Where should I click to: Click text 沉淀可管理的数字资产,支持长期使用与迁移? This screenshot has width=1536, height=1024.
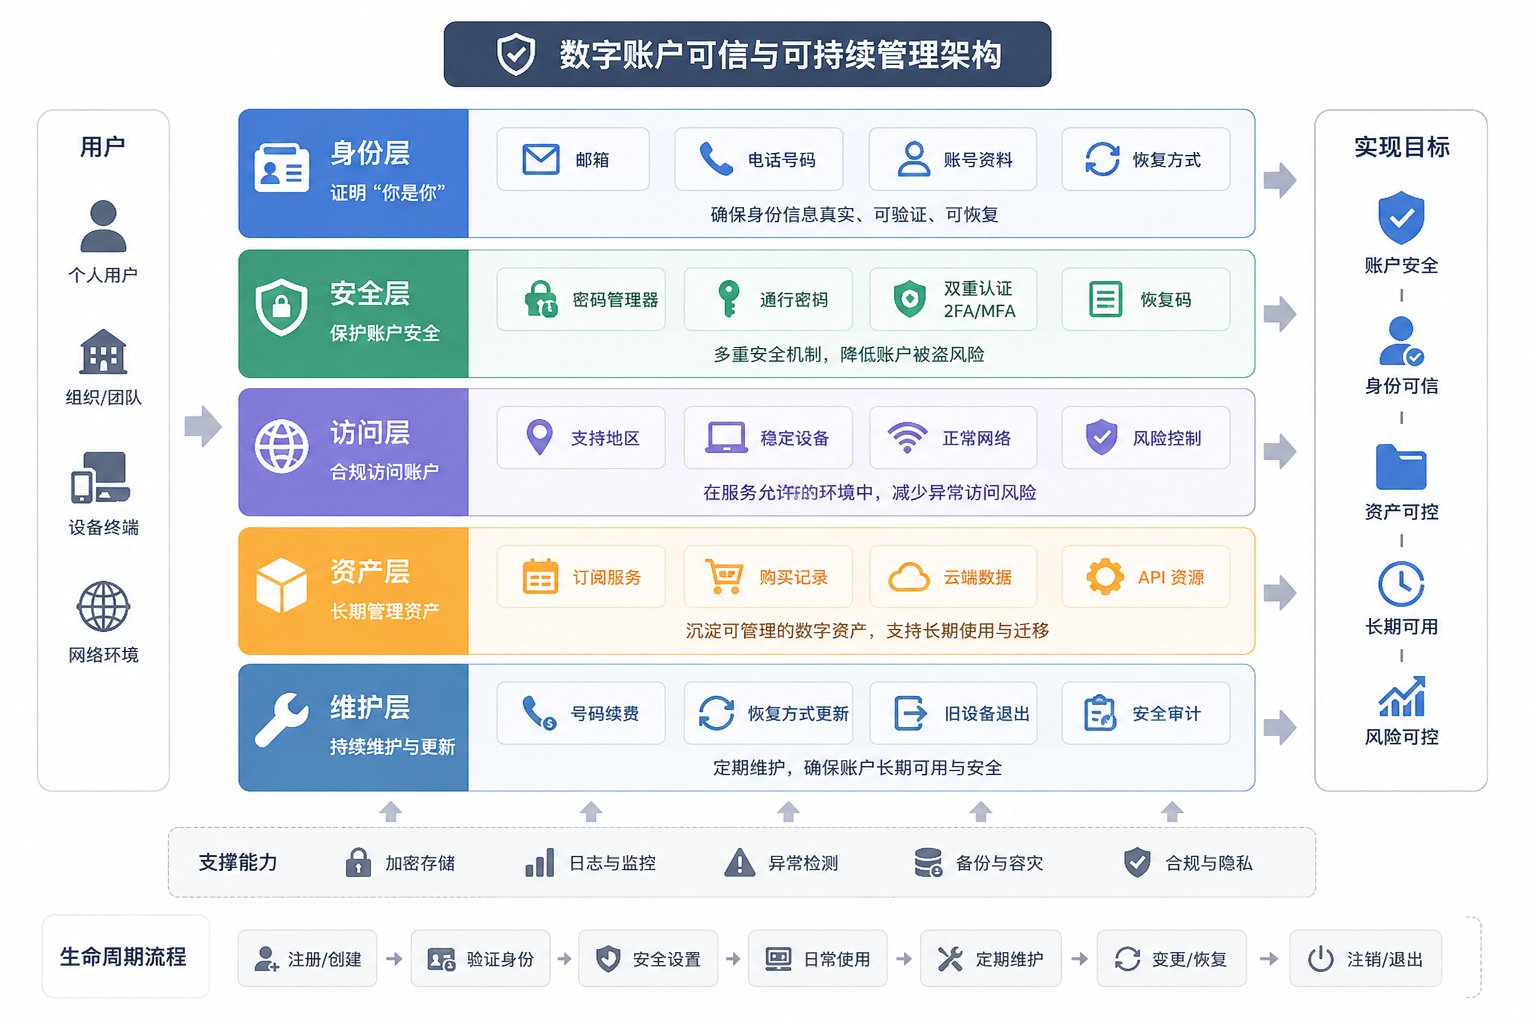[x=867, y=630]
